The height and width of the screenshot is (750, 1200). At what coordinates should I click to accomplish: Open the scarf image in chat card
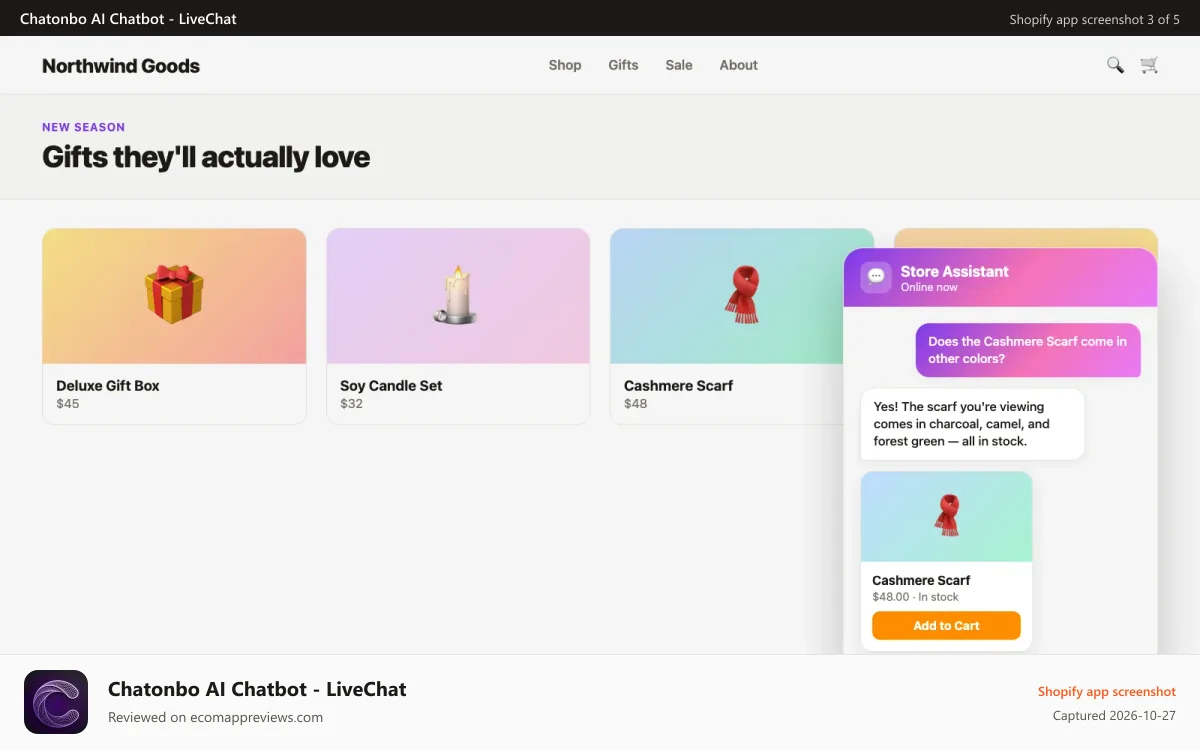click(x=946, y=517)
